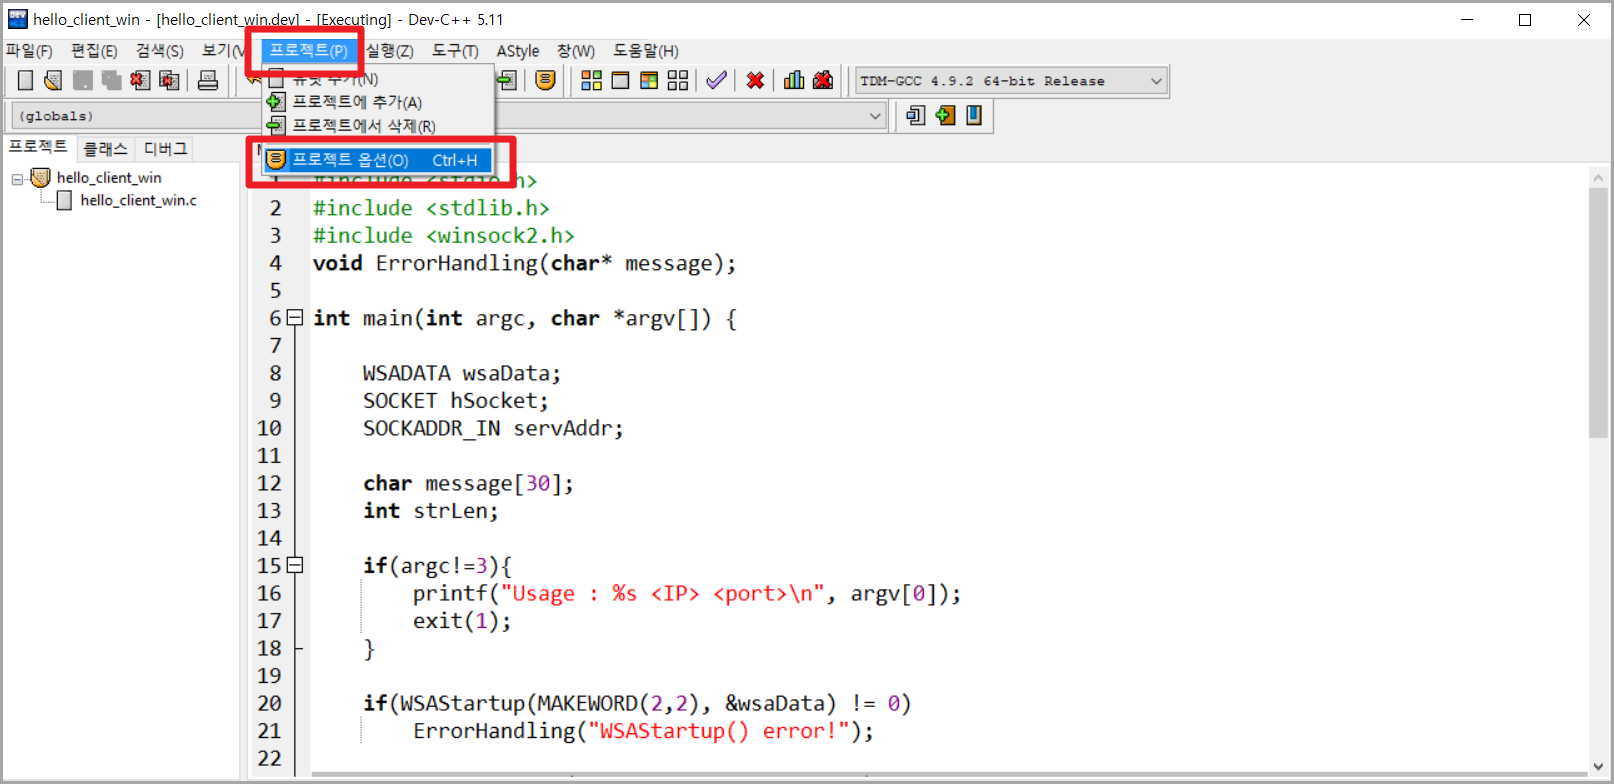The height and width of the screenshot is (784, 1614).
Task: Click the Delete Profiling Information icon
Action: point(823,81)
